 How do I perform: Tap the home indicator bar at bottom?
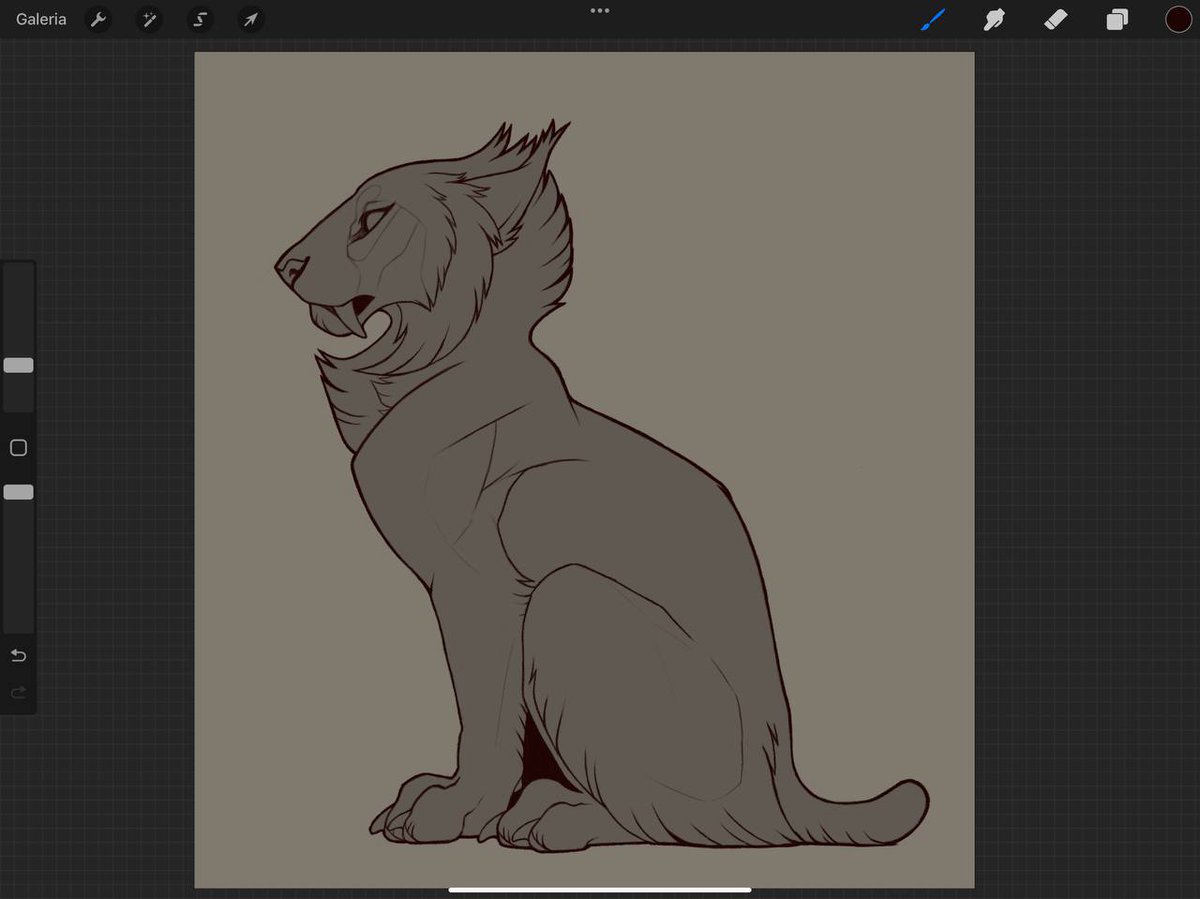click(600, 889)
